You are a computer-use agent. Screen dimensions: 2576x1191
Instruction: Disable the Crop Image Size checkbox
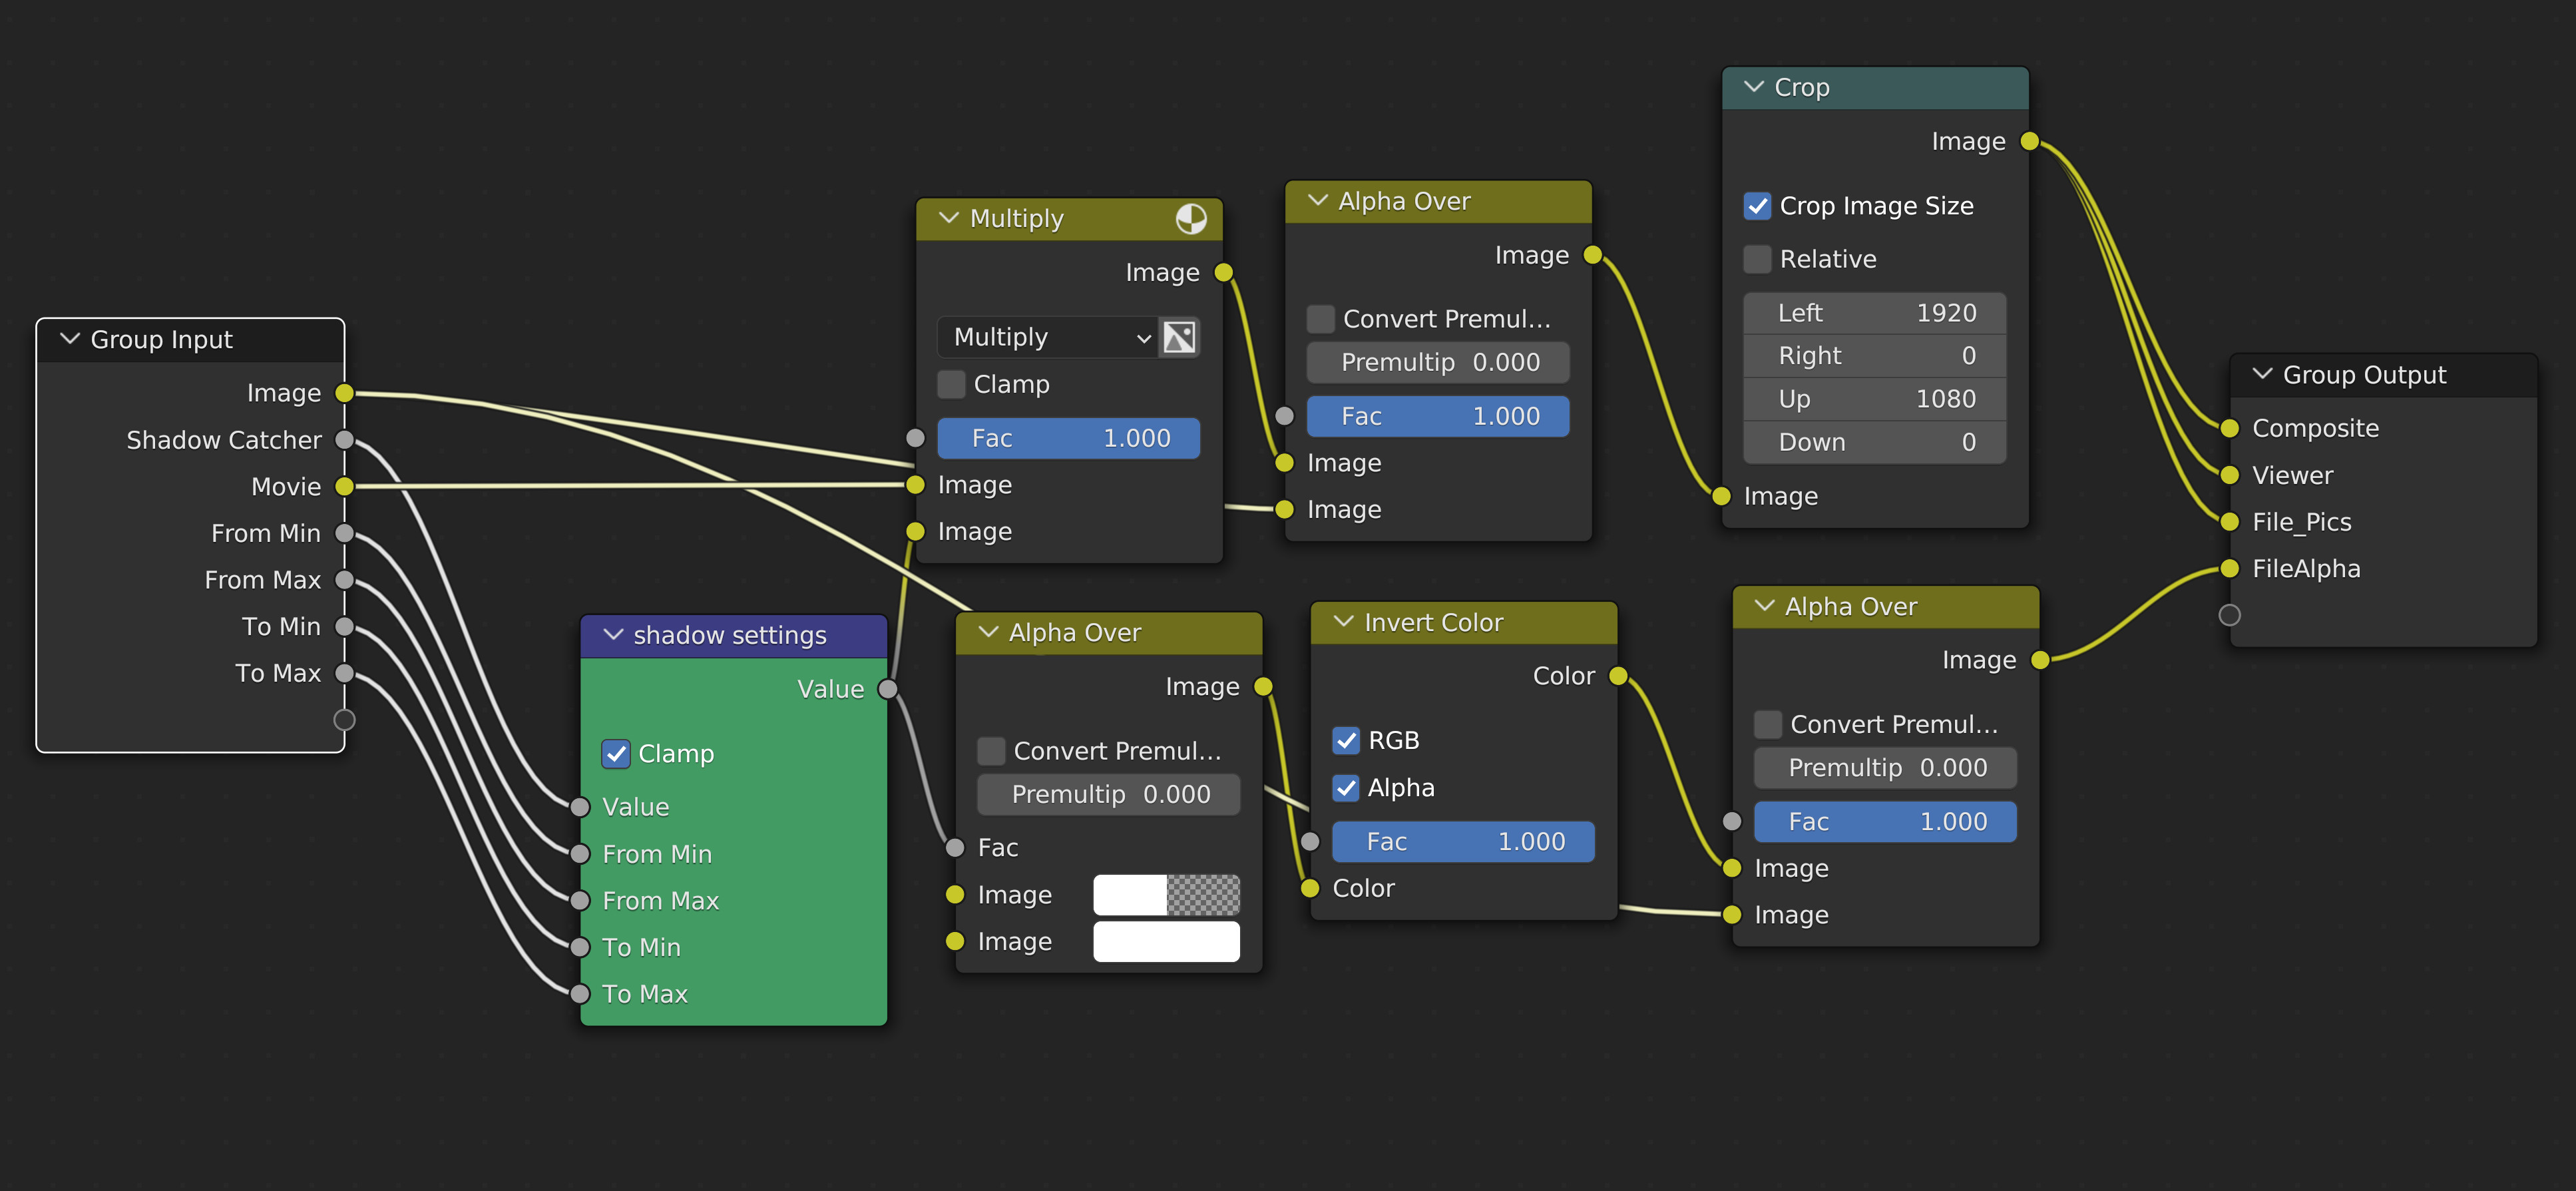click(x=1757, y=206)
